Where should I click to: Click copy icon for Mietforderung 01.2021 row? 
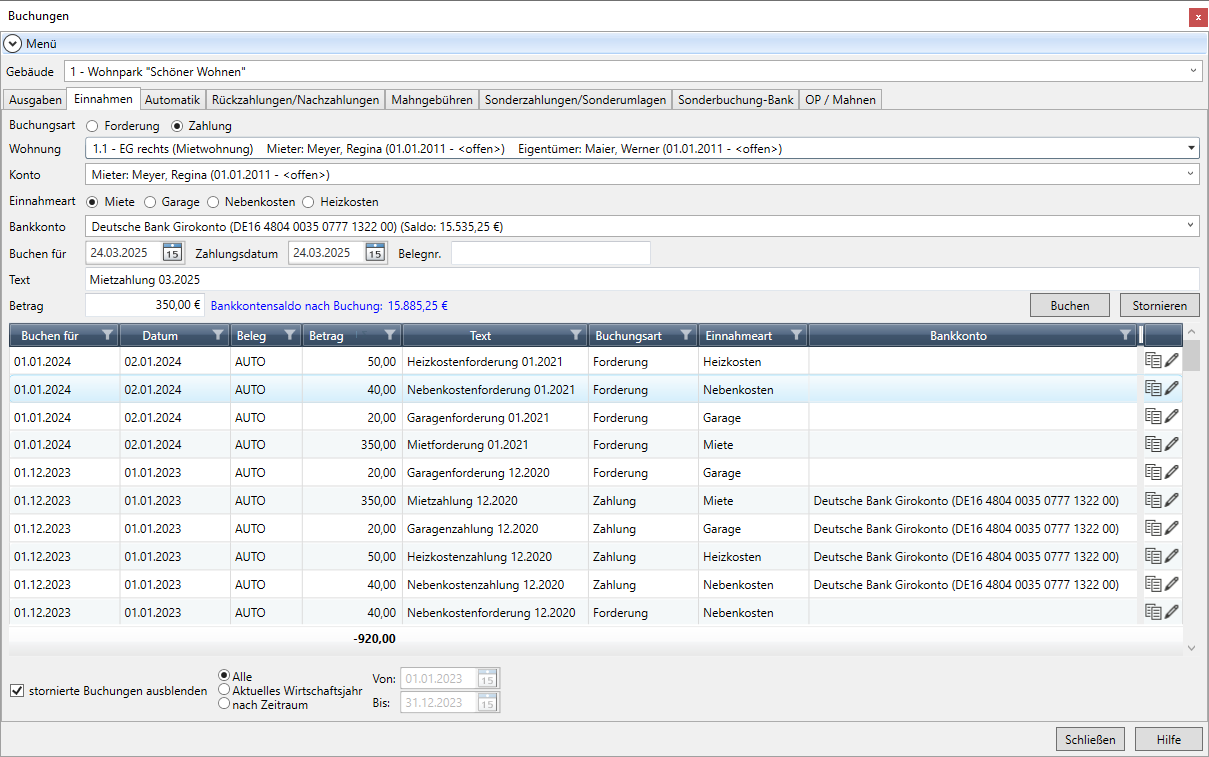point(1153,445)
